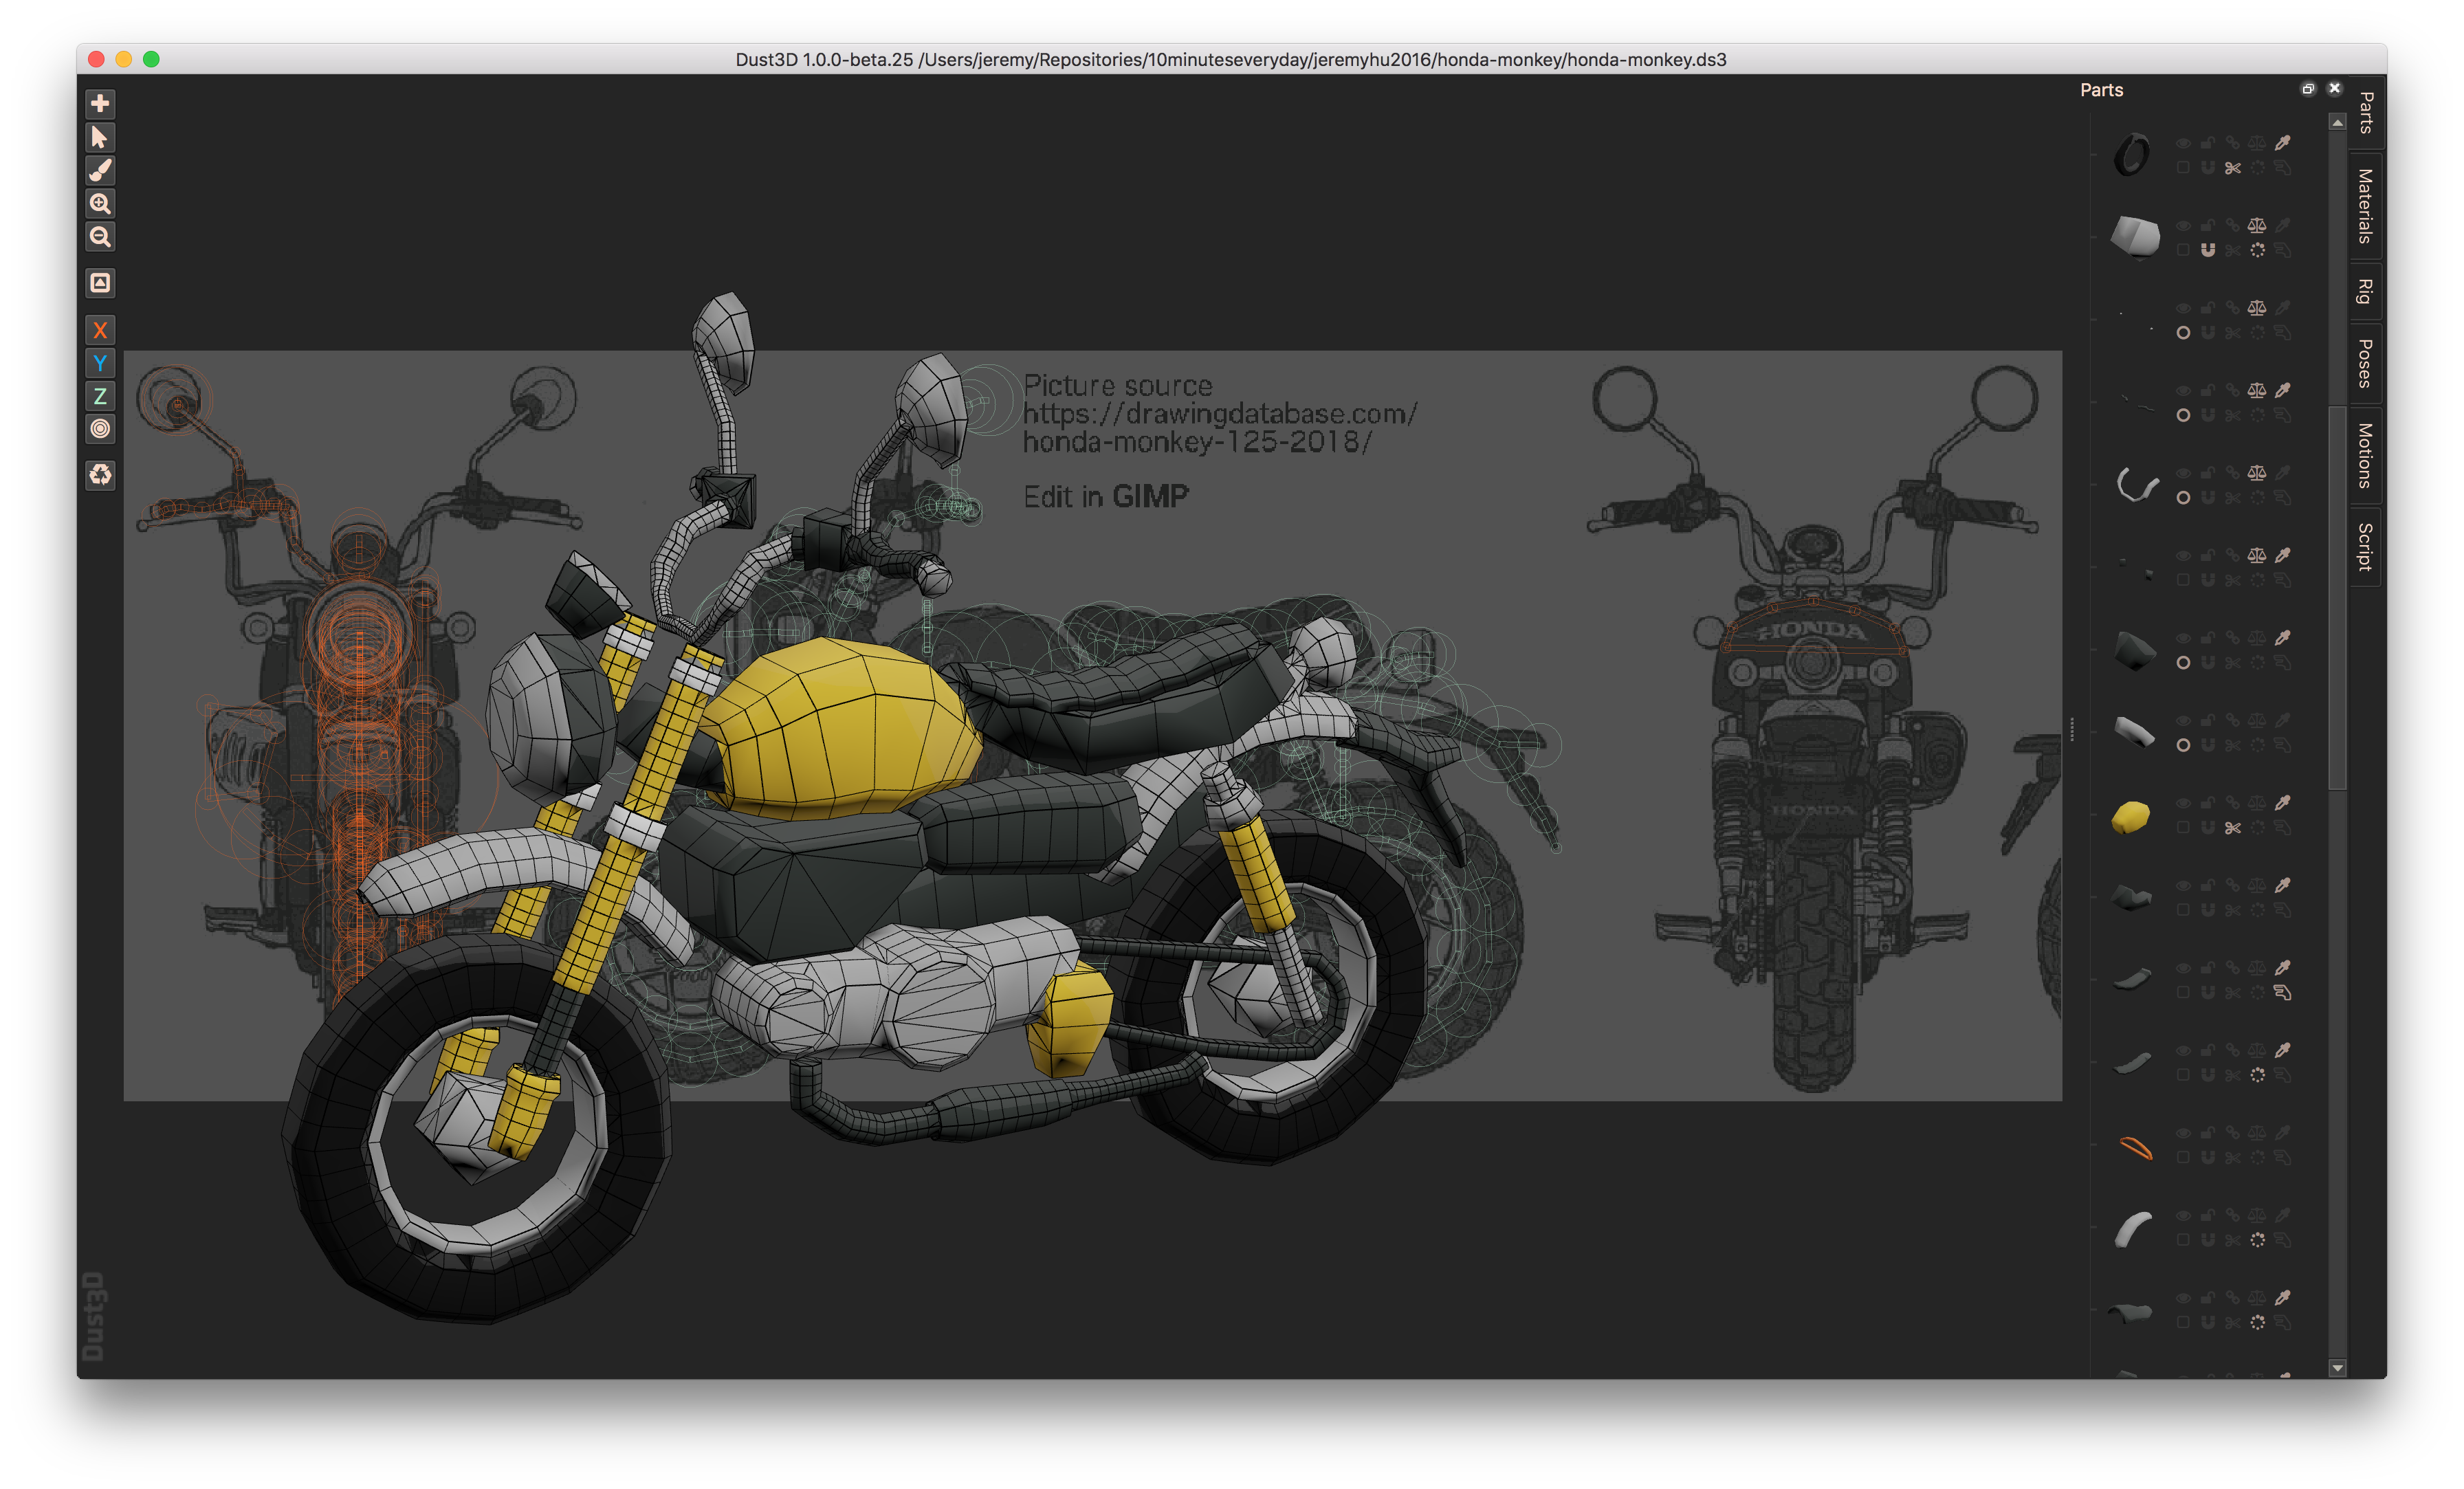This screenshot has width=2464, height=1489.
Task: Activate the Select arrow tool
Action: click(x=100, y=137)
